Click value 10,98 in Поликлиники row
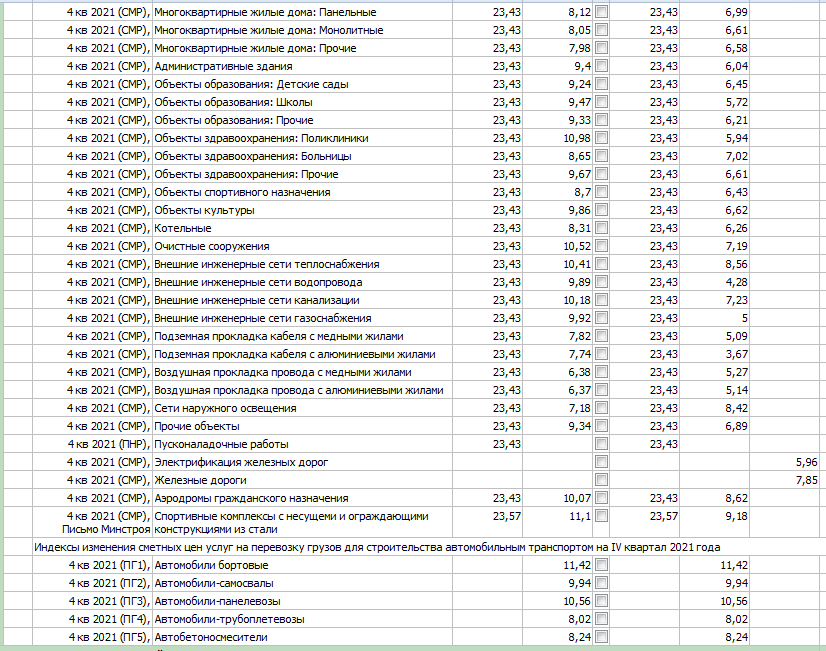Viewport: 826px width, 651px height. (577, 138)
